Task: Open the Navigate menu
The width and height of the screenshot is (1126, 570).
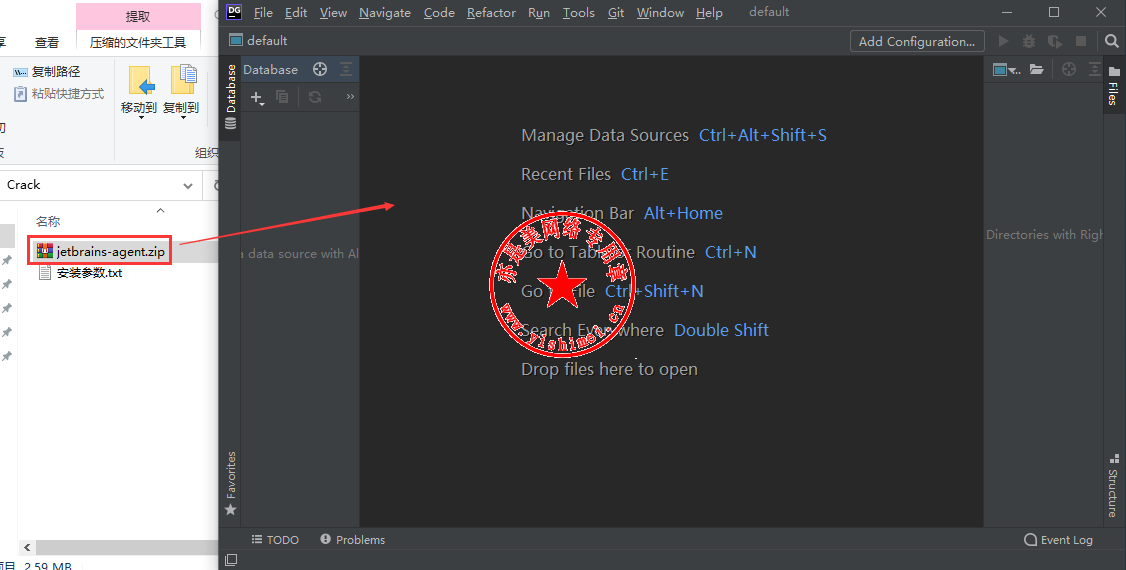Action: click(x=385, y=13)
